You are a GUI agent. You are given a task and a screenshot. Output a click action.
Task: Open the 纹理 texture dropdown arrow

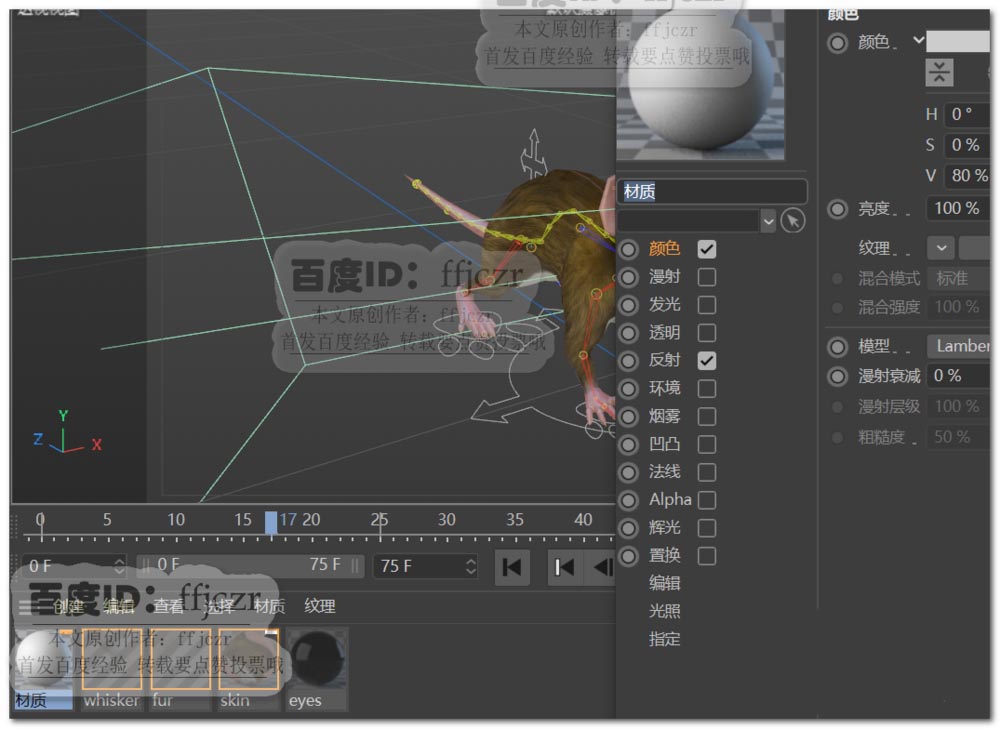[941, 248]
